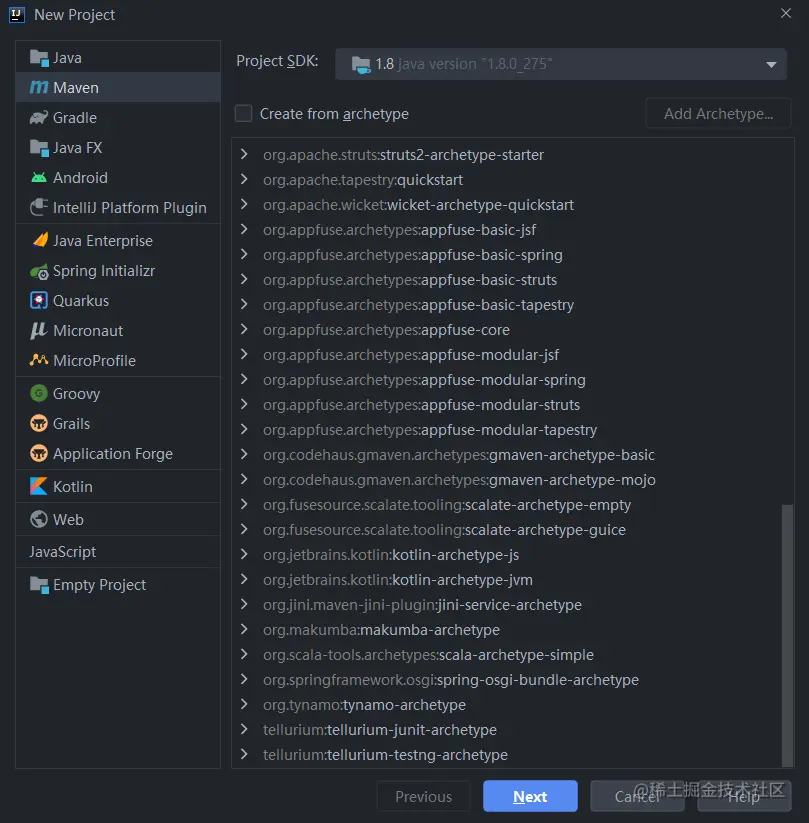Select scalate-archetype-guice row
The image size is (809, 823).
coord(512,530)
